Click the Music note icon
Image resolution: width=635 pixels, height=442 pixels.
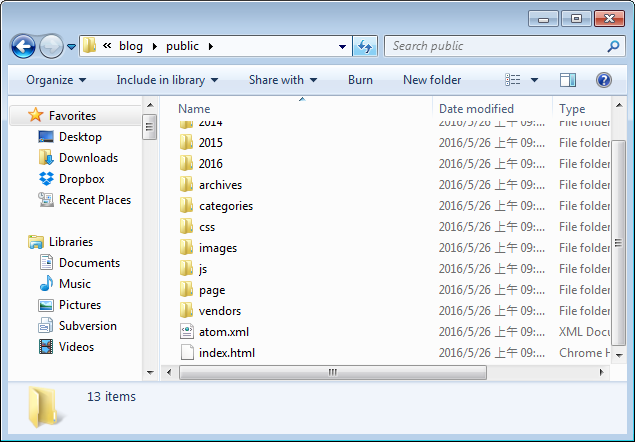(46, 283)
